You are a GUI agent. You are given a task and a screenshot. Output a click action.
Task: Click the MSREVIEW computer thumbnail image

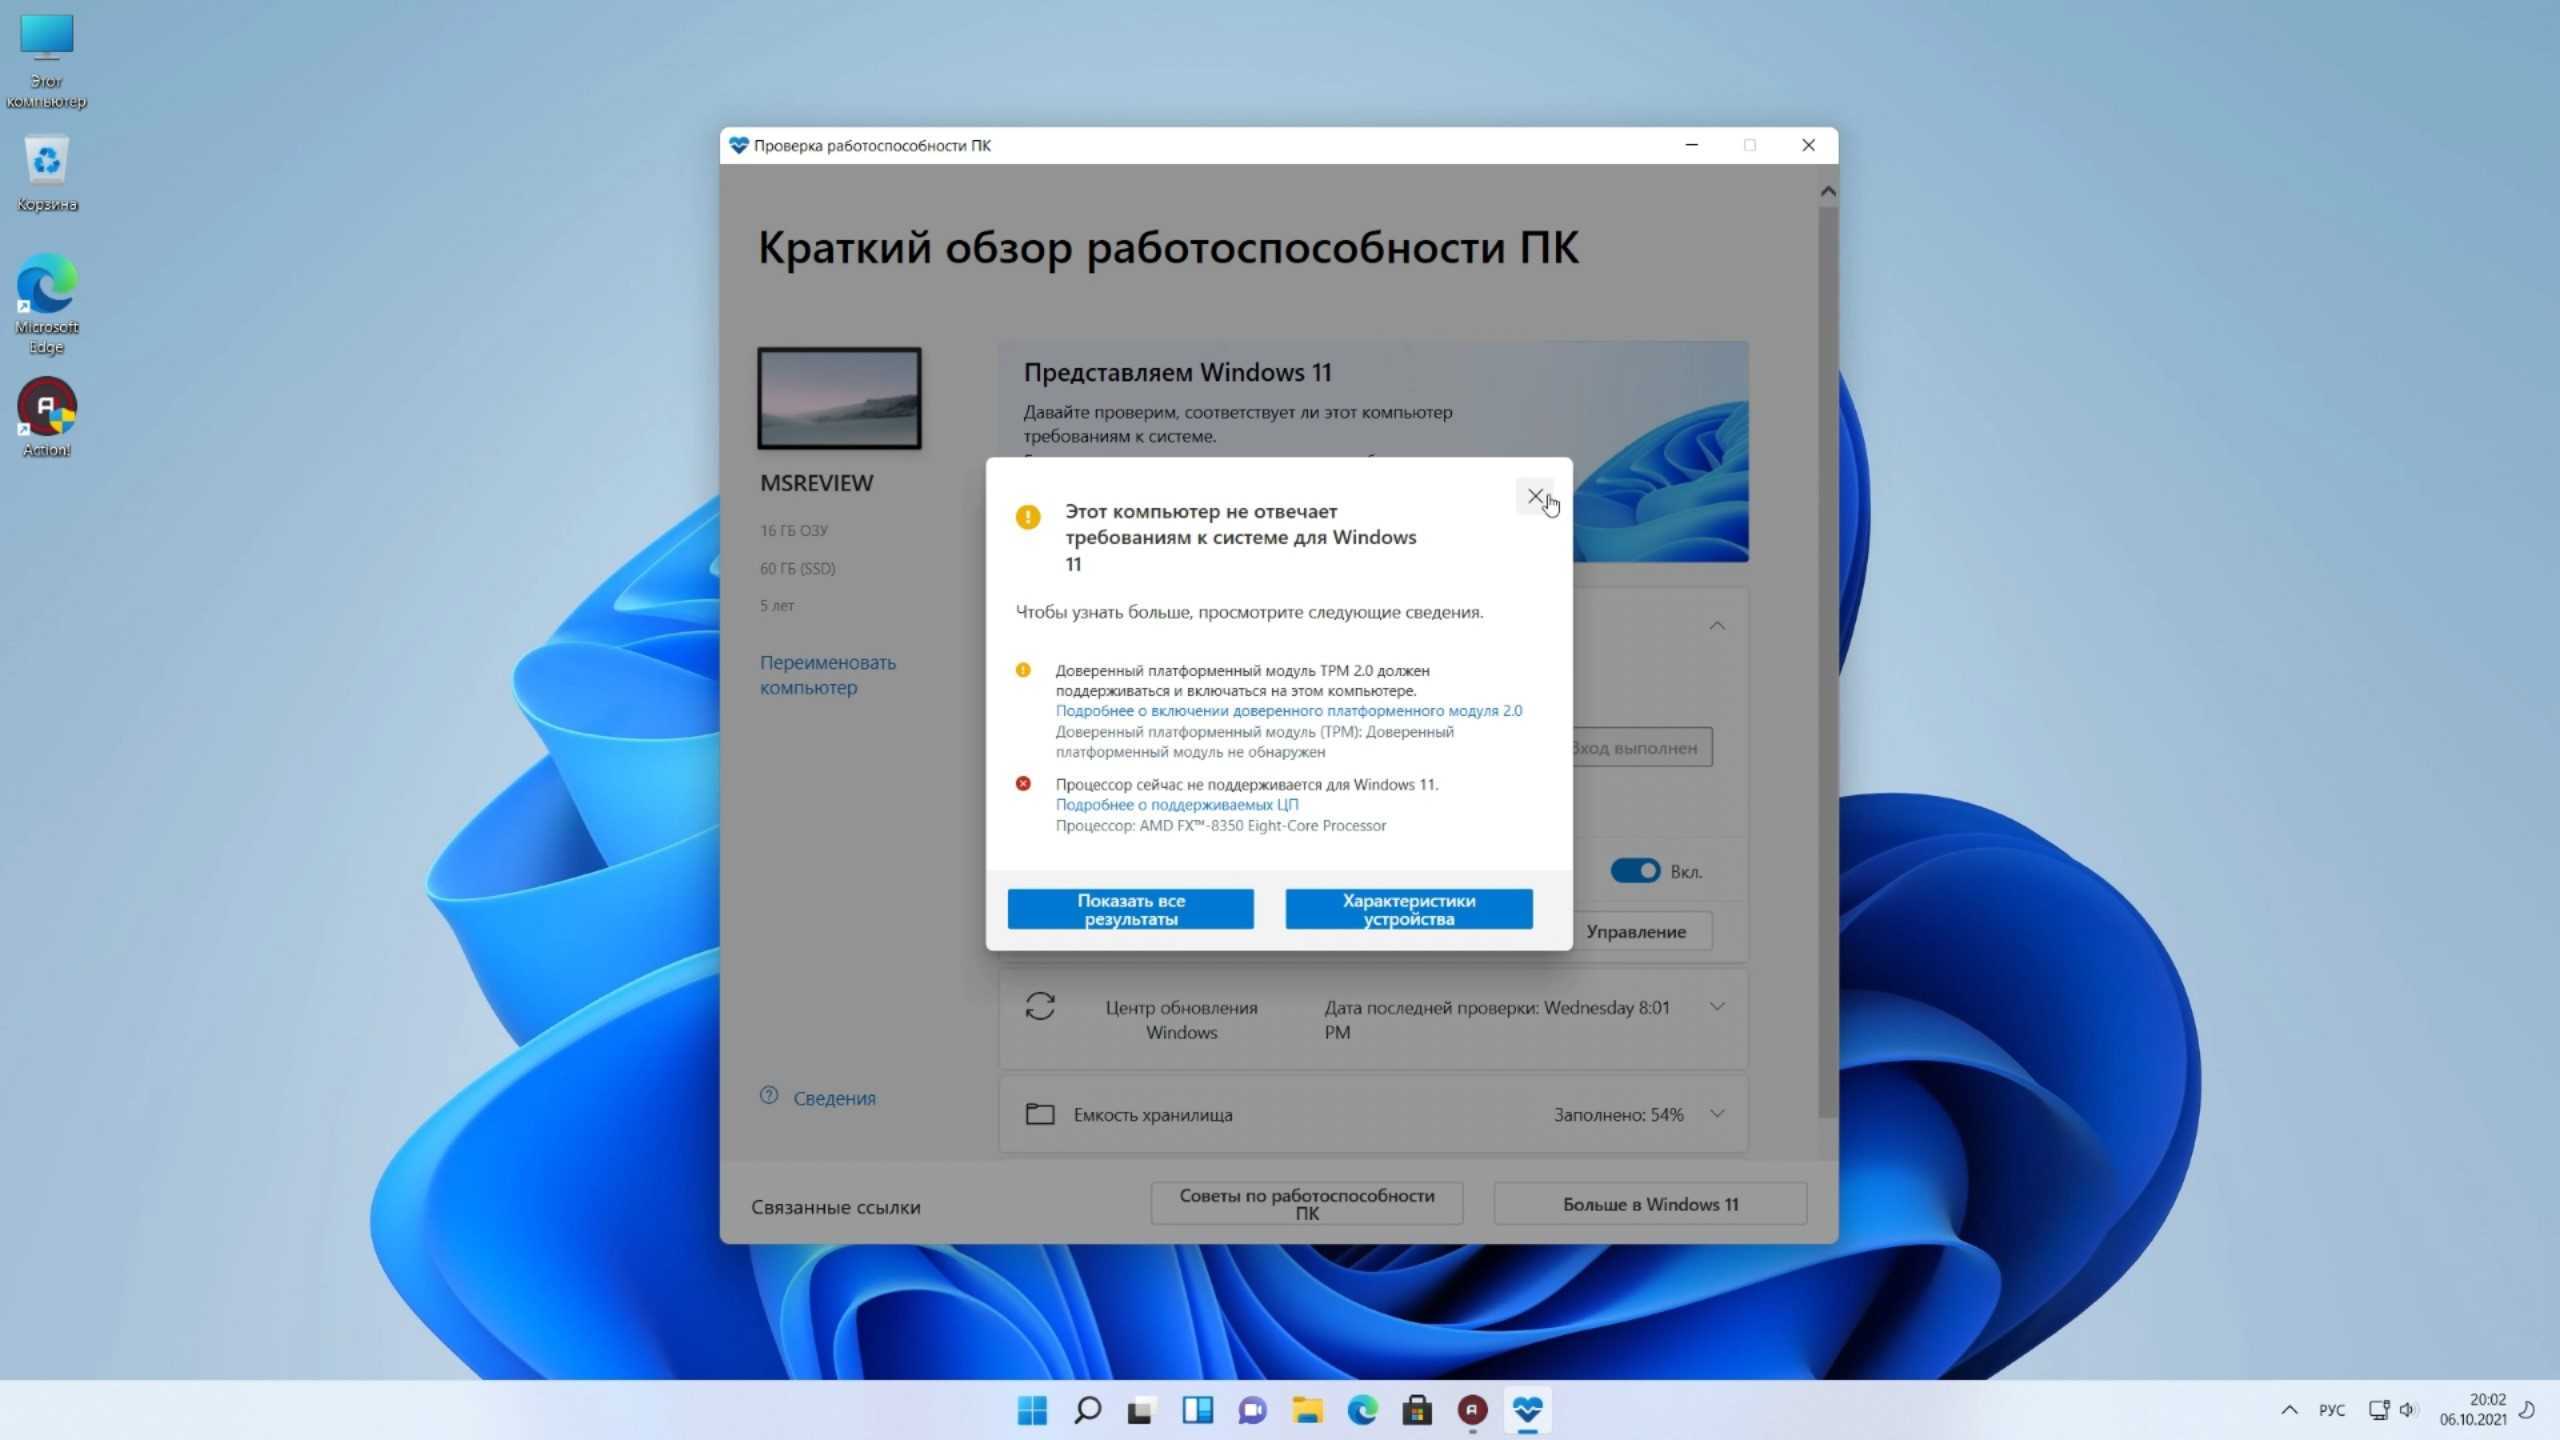click(839, 398)
